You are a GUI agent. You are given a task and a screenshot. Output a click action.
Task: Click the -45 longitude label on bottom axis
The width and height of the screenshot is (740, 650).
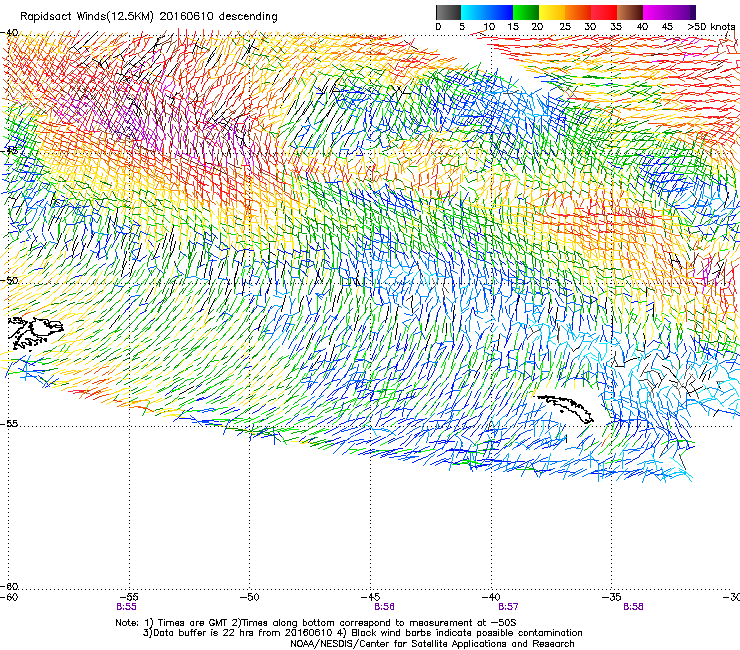370,597
